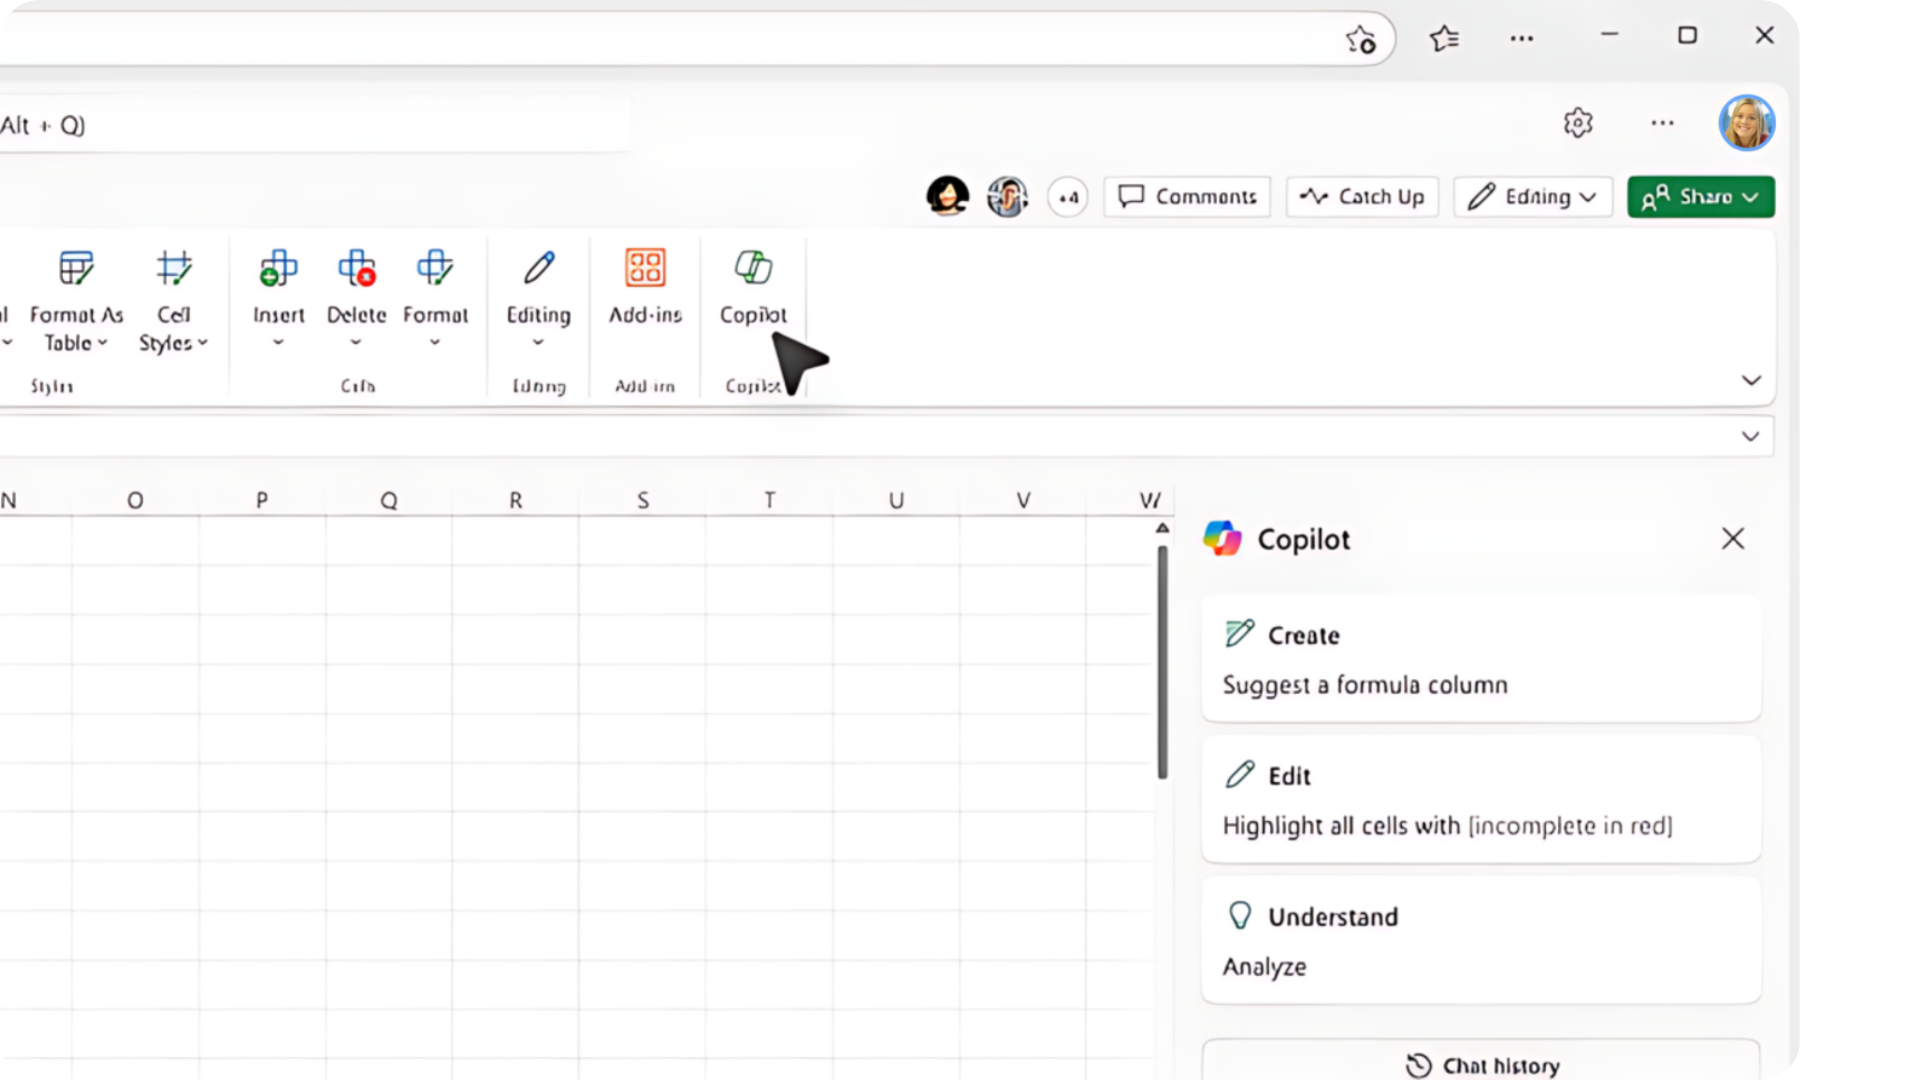The height and width of the screenshot is (1080, 1920).
Task: Select column O header
Action: 135,500
